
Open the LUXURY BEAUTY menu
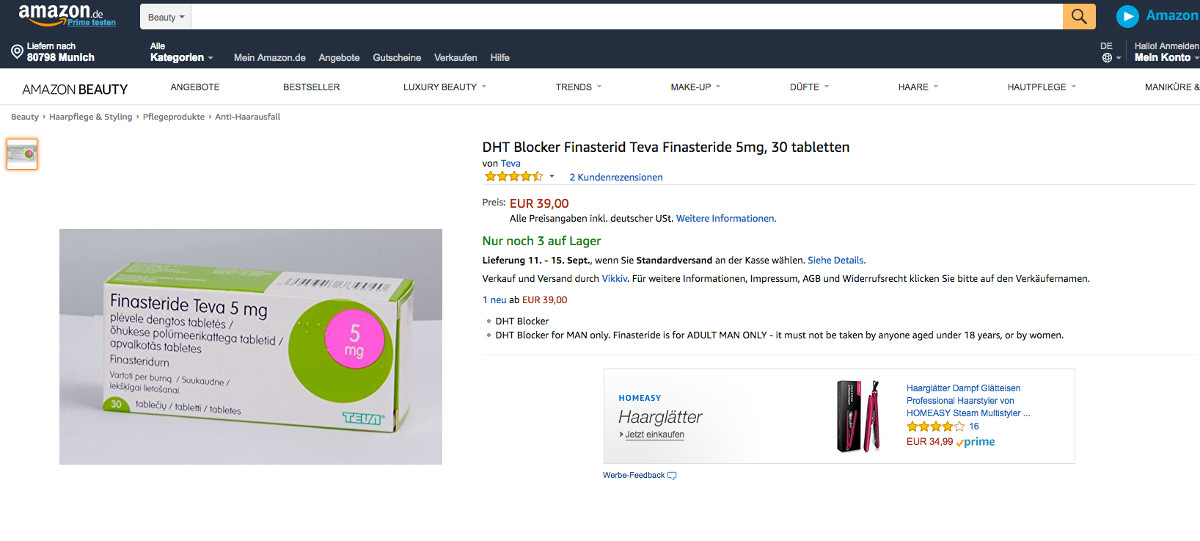click(x=444, y=87)
